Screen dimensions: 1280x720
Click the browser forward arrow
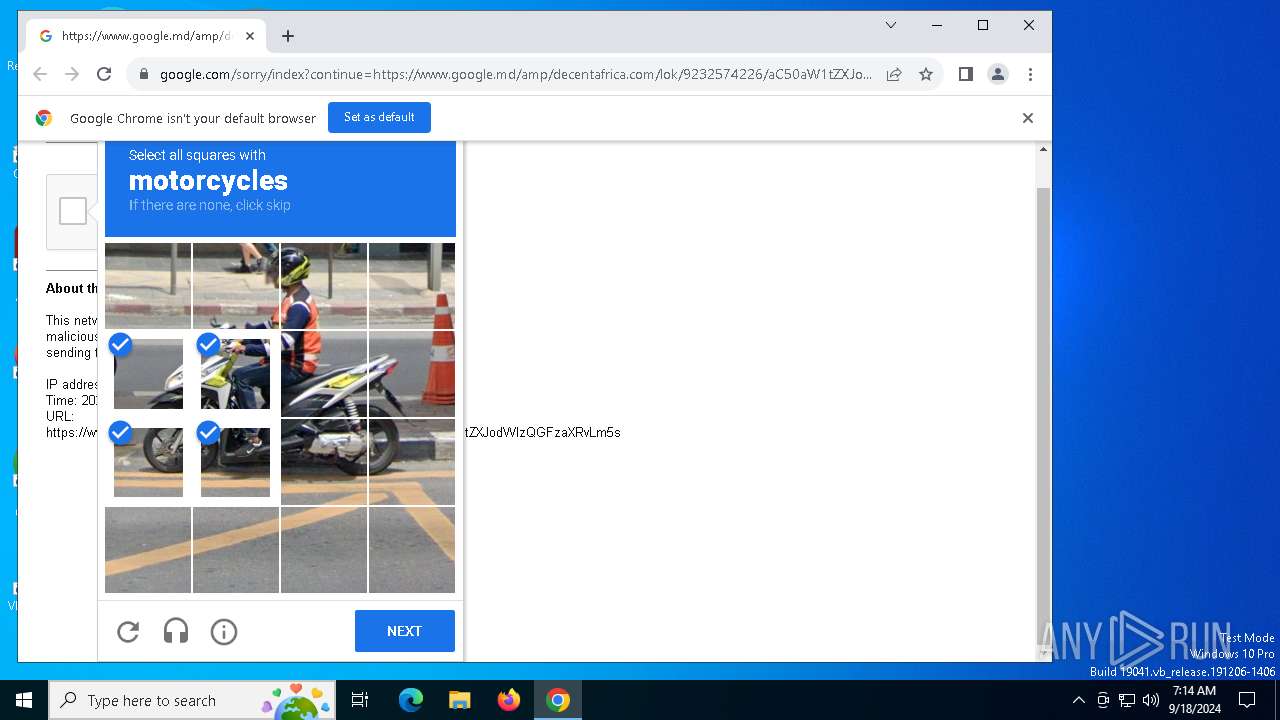click(x=72, y=74)
